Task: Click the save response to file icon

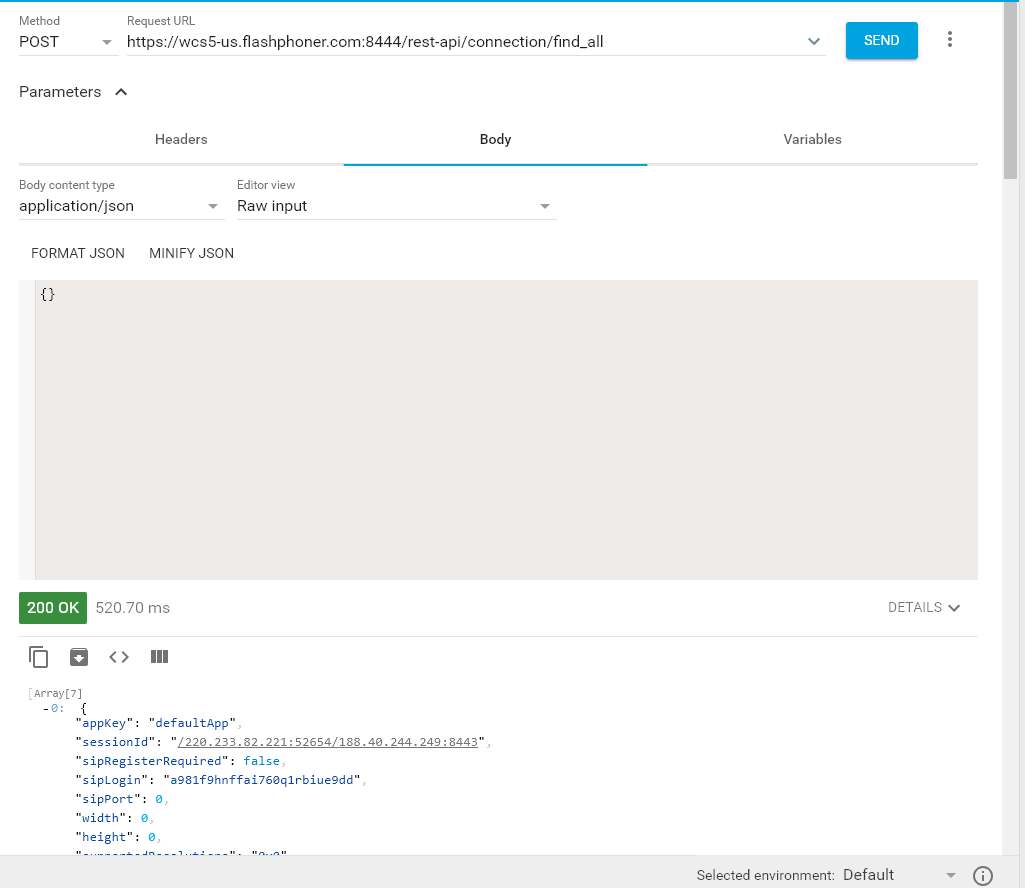Action: click(79, 657)
